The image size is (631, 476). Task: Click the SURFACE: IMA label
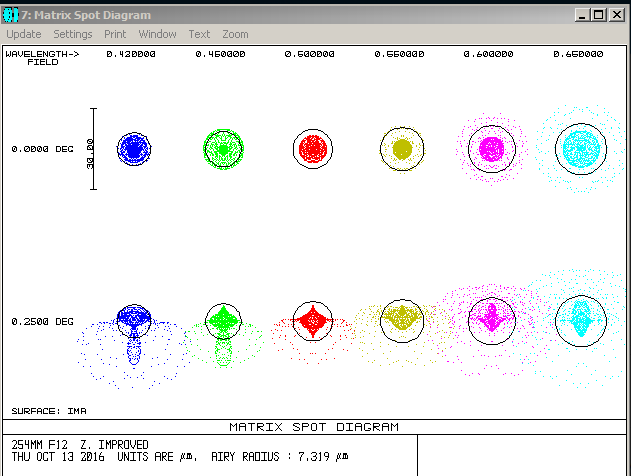[x=49, y=411]
